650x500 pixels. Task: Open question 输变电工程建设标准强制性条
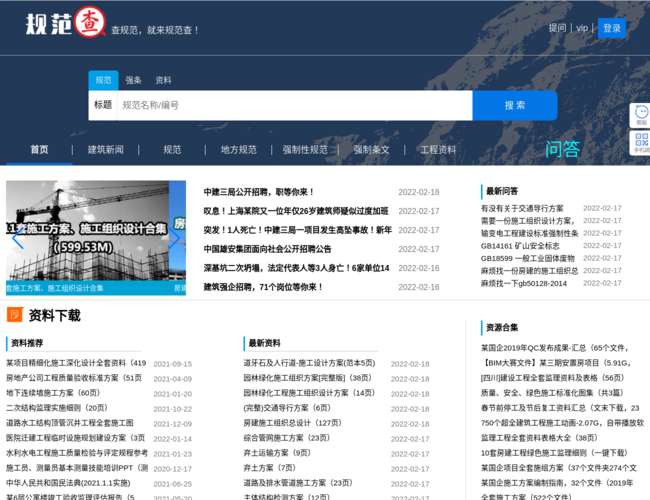click(x=529, y=233)
